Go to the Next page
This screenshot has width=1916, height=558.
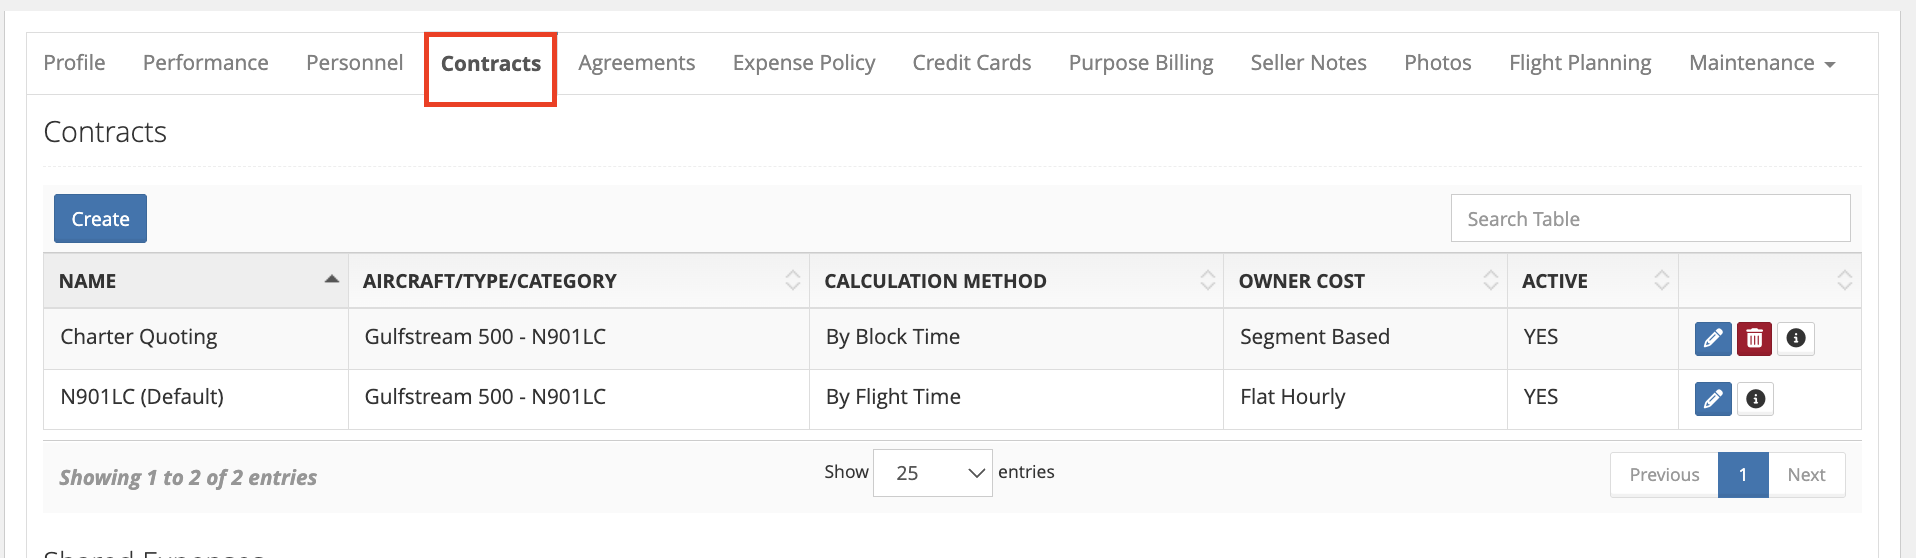[x=1806, y=475]
